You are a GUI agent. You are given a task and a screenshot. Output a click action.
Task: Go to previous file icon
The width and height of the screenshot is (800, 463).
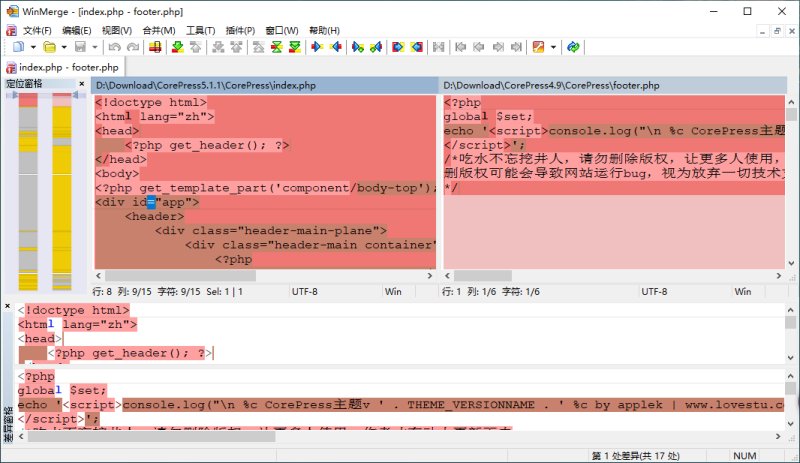(479, 47)
